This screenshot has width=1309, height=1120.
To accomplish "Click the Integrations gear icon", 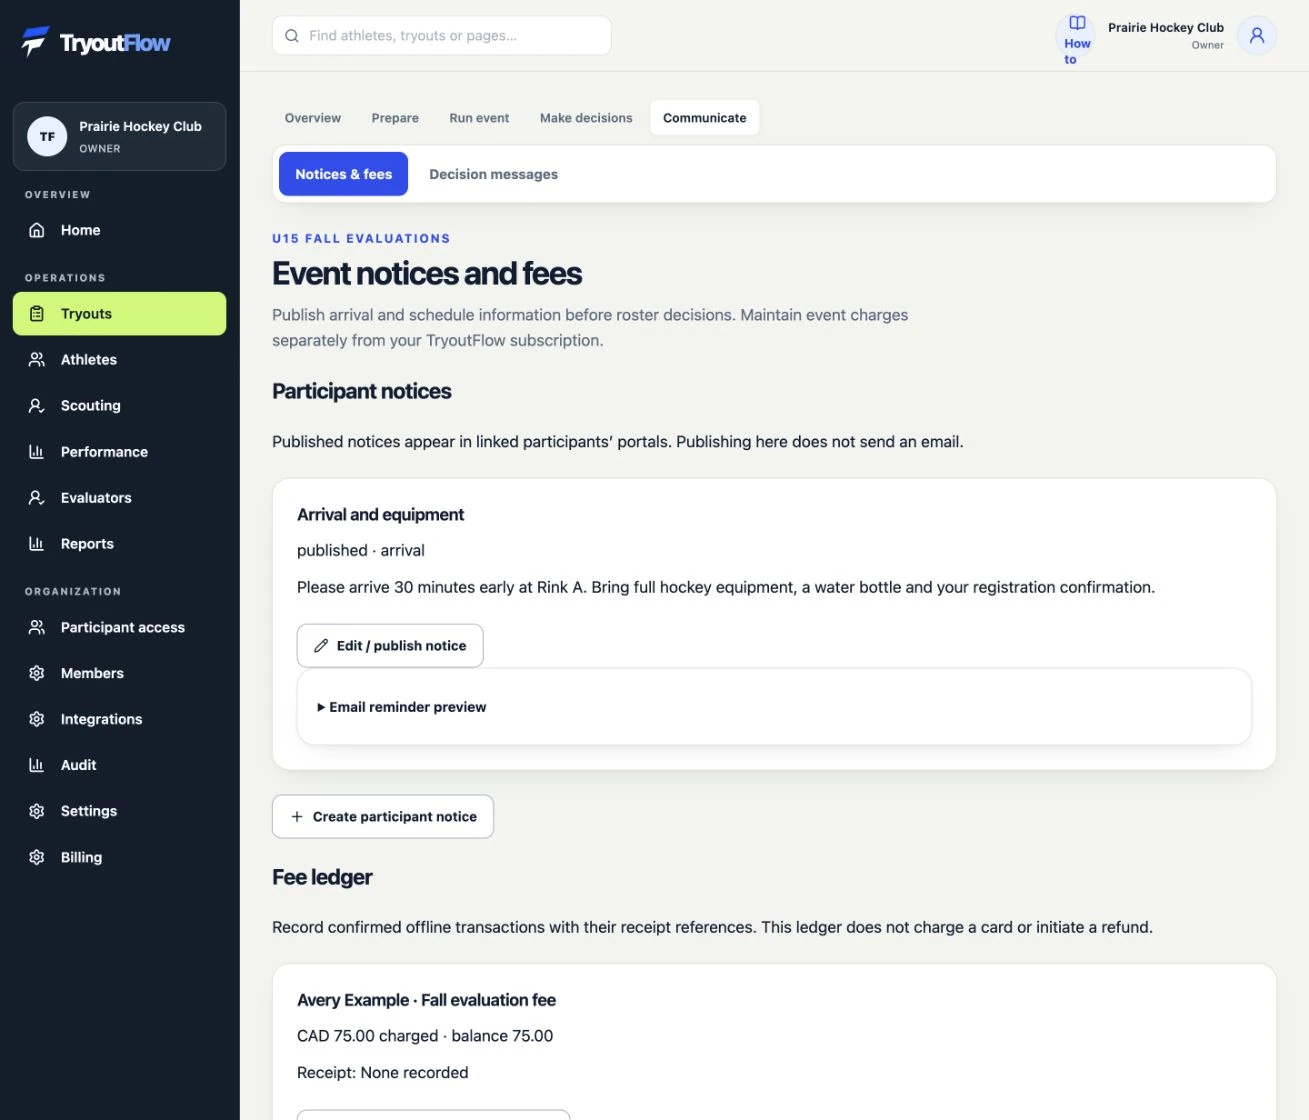I will click(37, 720).
